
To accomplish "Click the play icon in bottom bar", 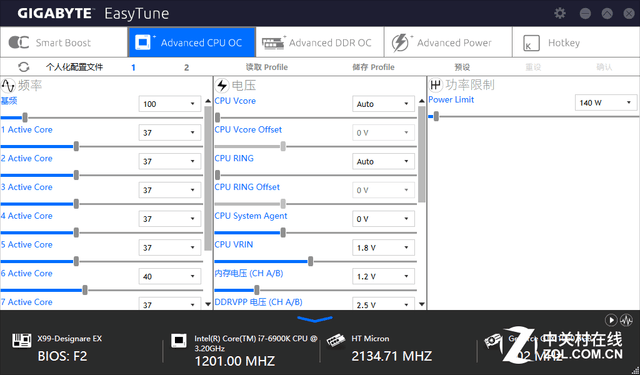I will [611, 320].
